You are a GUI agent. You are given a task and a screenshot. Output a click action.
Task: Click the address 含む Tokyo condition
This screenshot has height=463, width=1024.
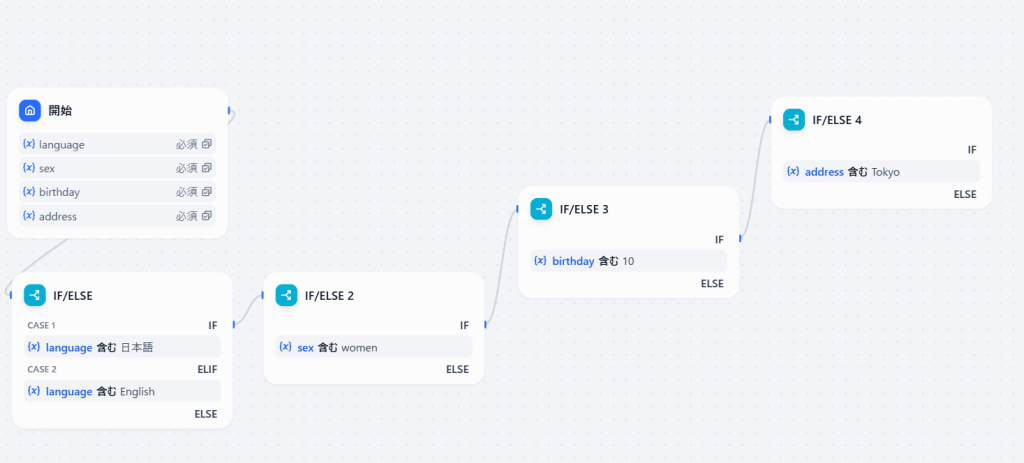click(881, 172)
